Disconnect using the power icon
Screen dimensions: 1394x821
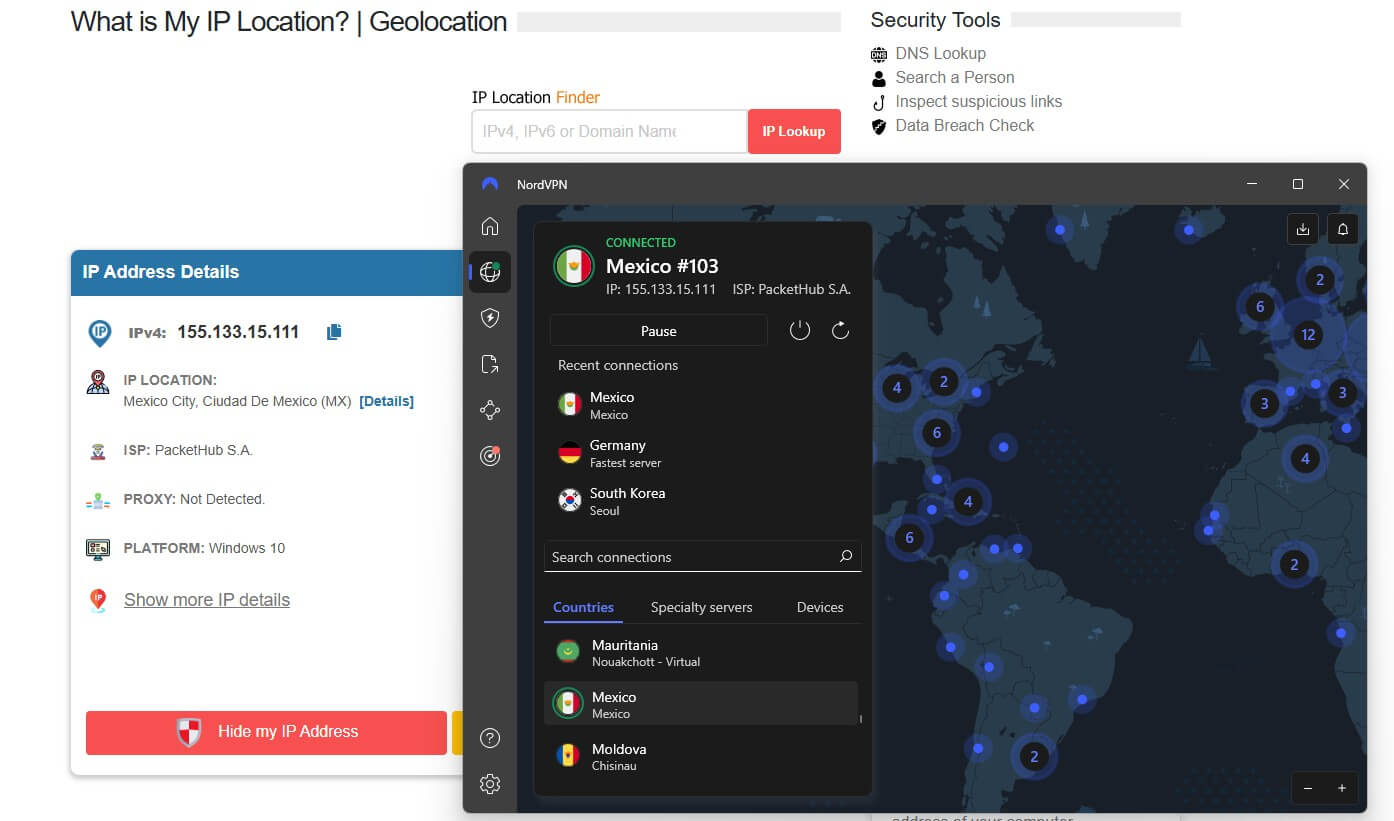click(800, 331)
